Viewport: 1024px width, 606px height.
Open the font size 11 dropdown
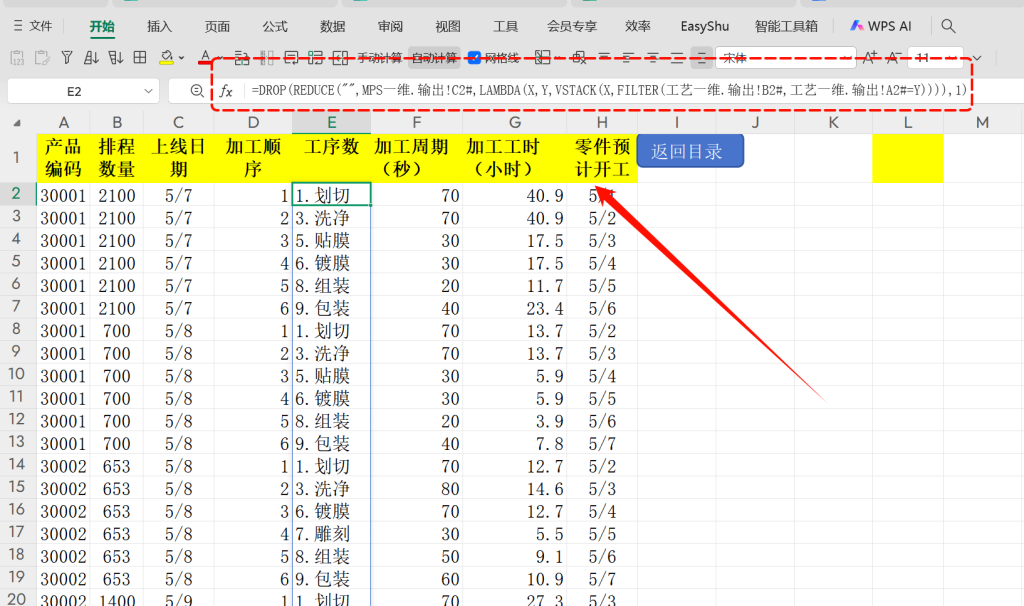click(954, 58)
